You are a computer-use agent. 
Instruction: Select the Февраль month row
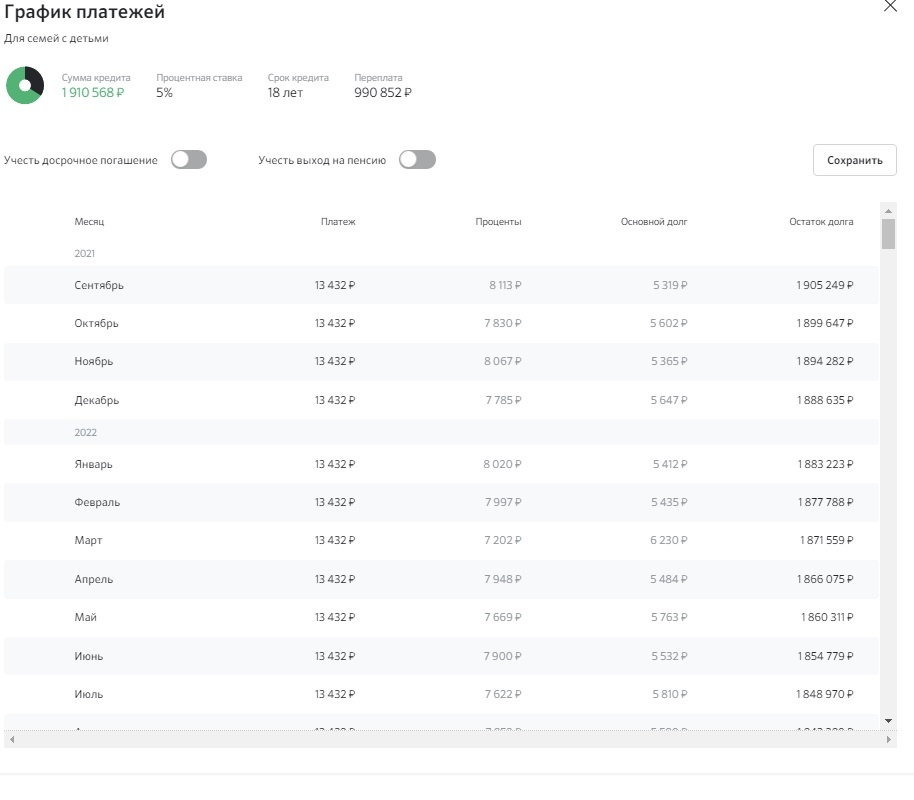click(x=441, y=502)
